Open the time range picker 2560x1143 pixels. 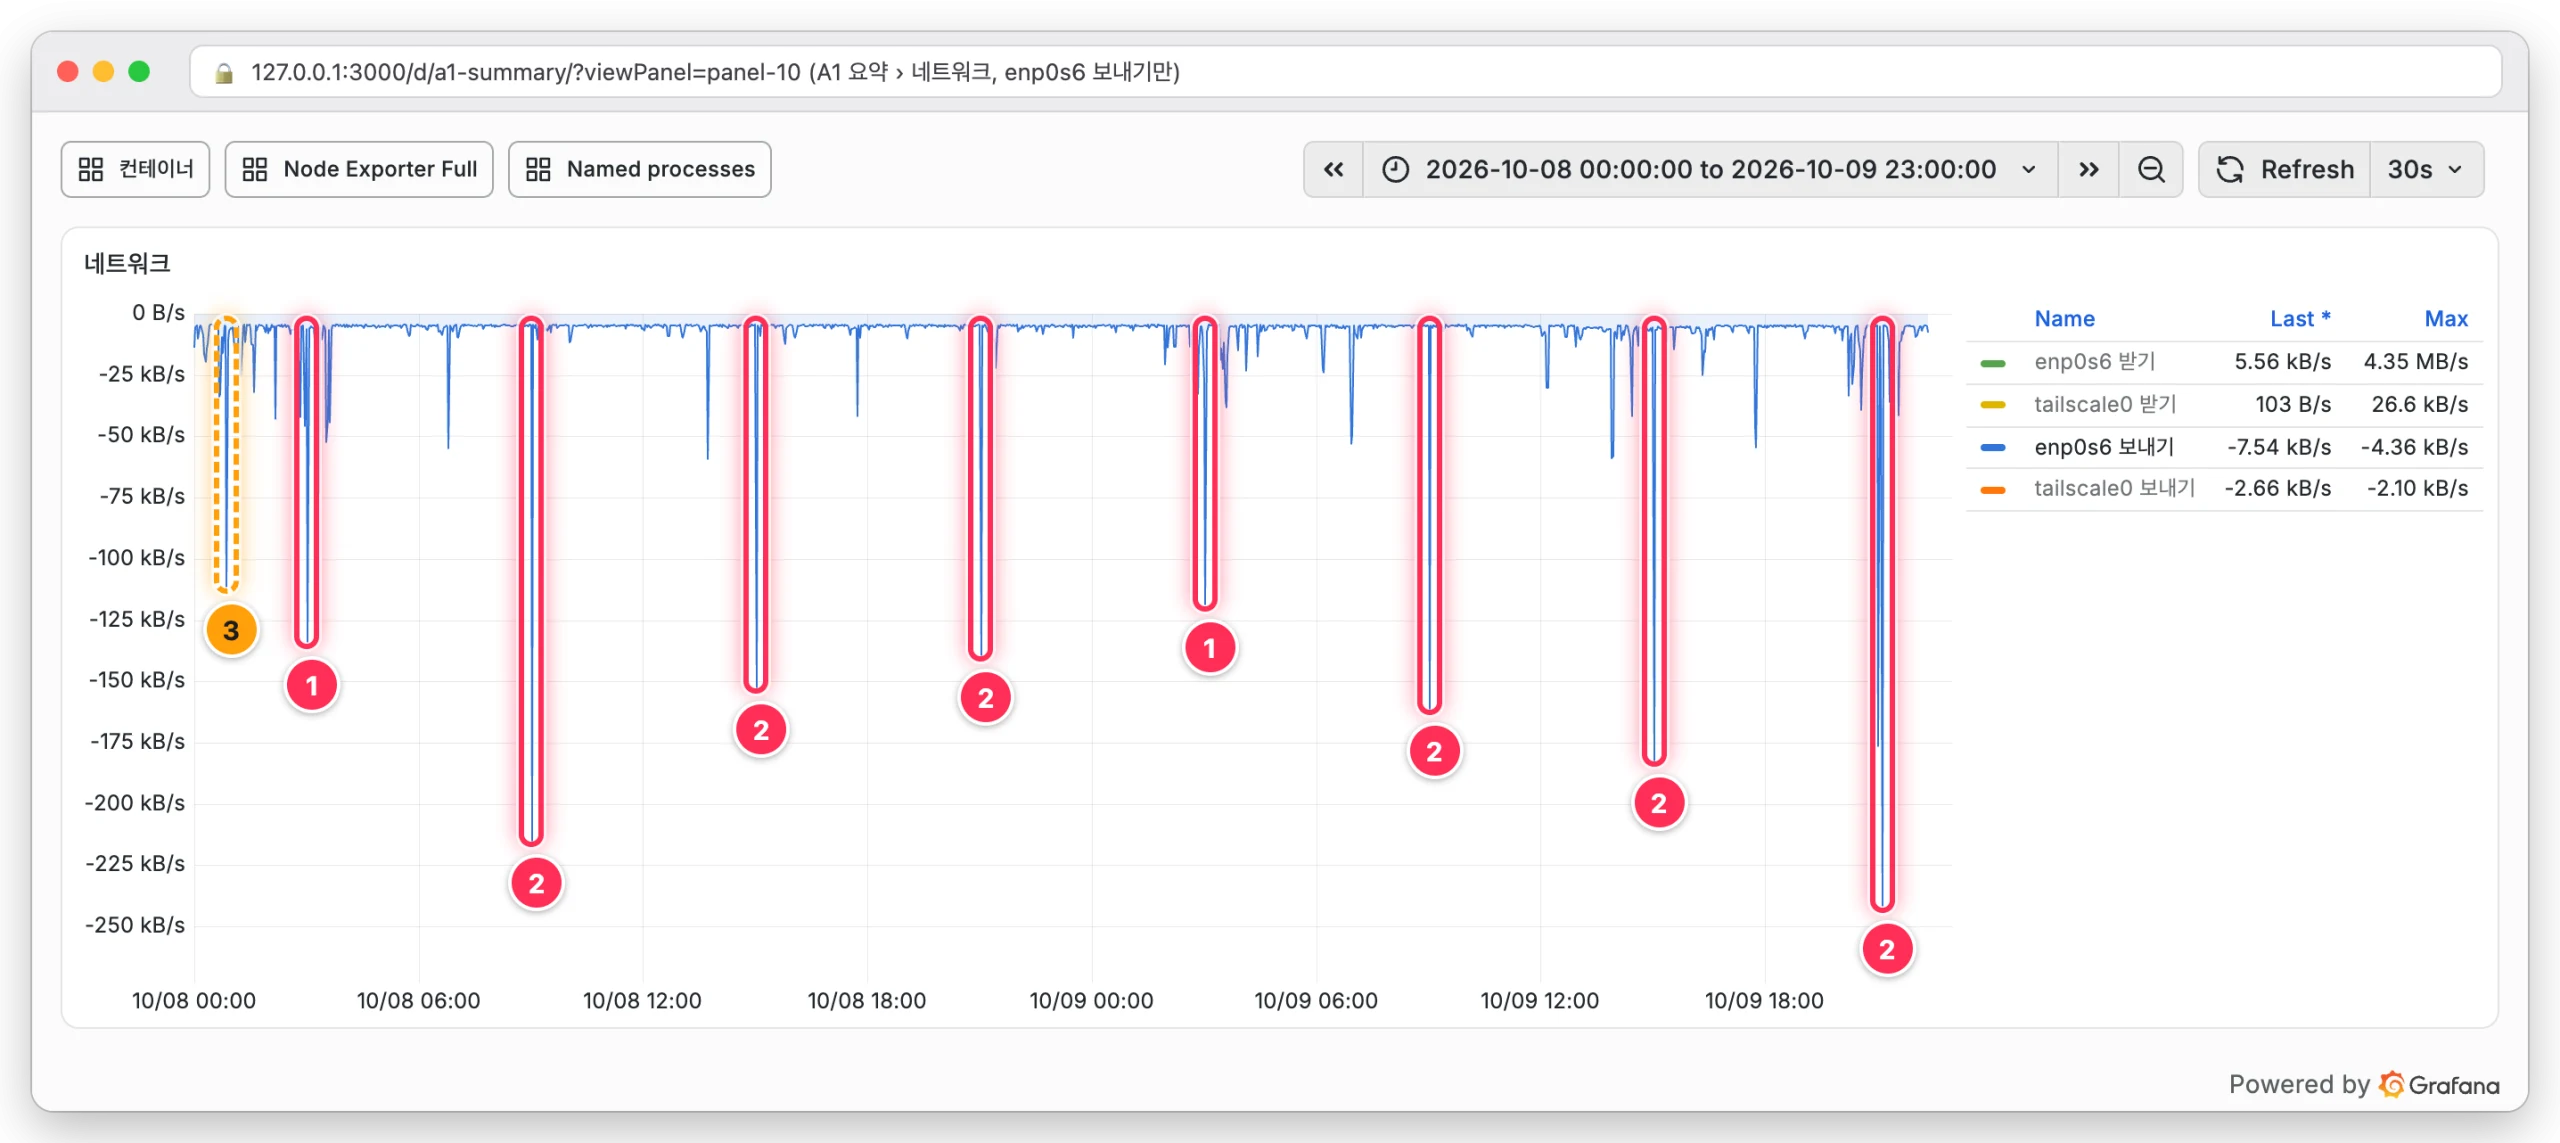click(1710, 169)
